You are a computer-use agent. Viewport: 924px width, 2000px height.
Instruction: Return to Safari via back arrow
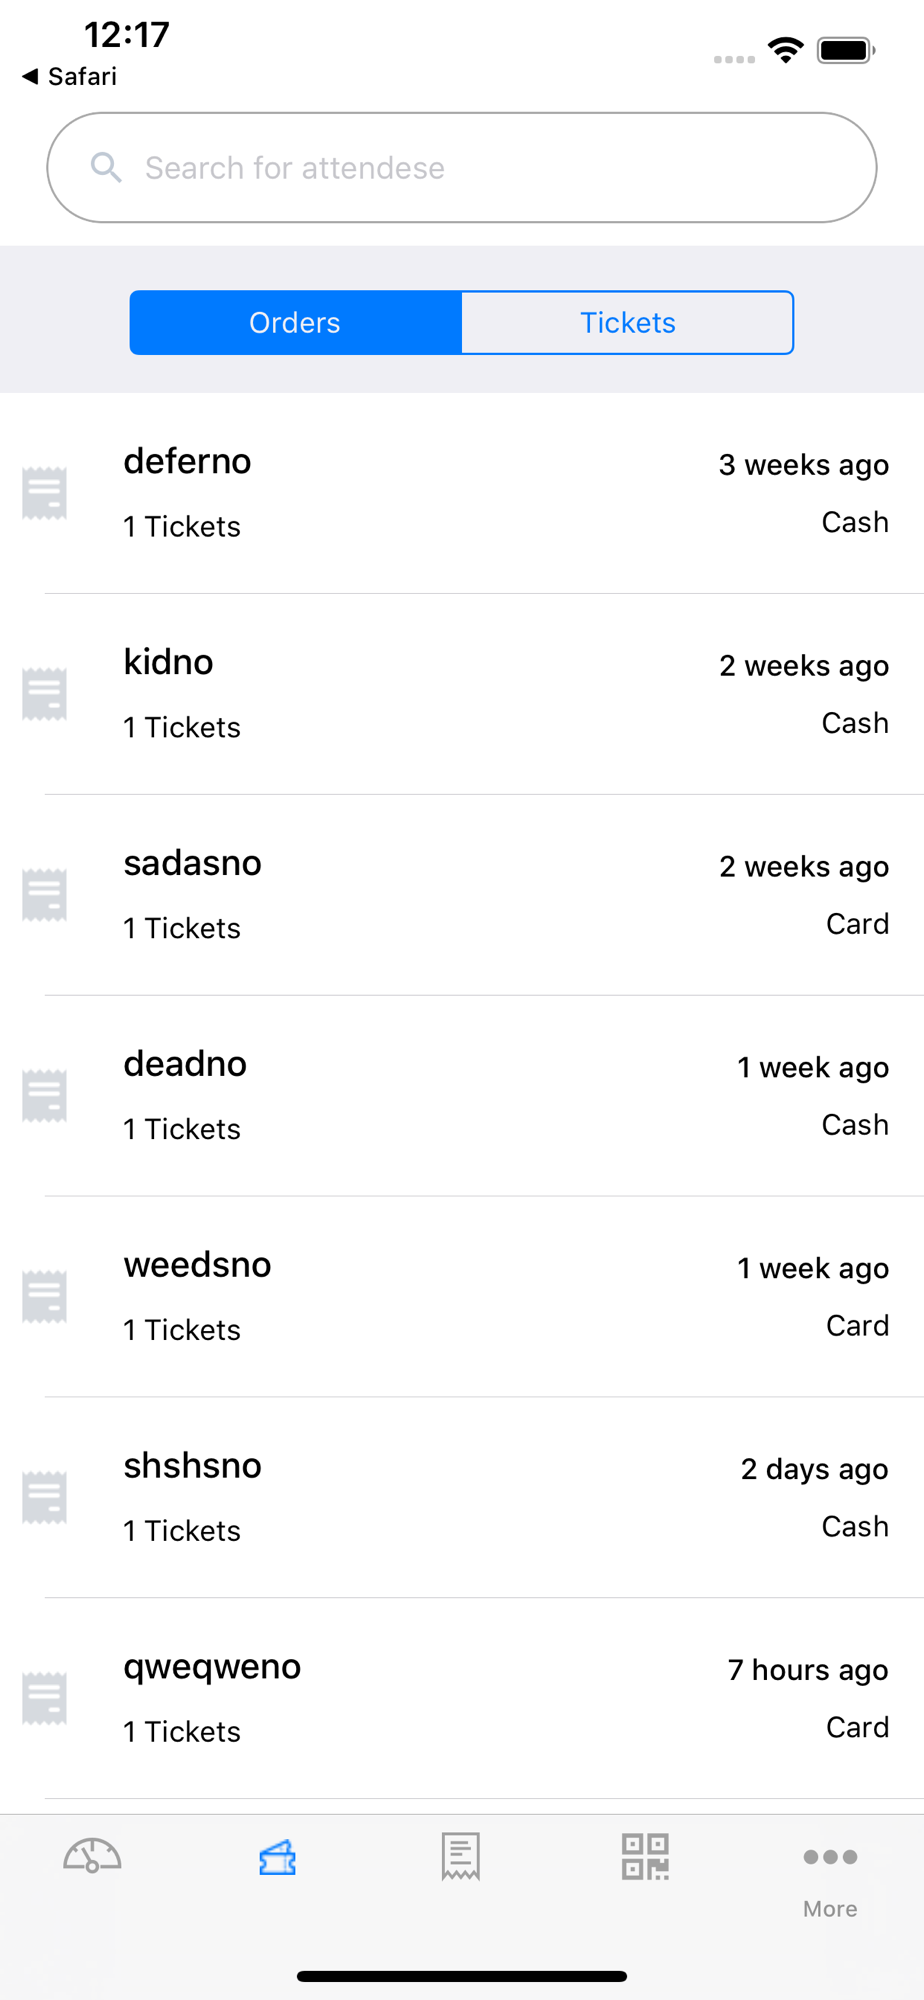(x=69, y=76)
